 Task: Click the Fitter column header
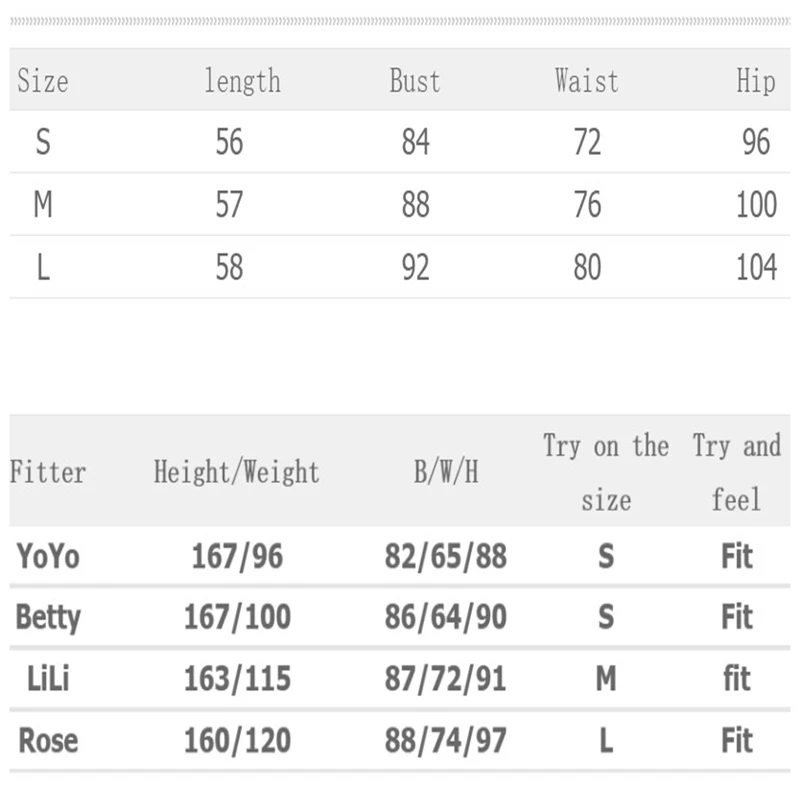(x=48, y=472)
